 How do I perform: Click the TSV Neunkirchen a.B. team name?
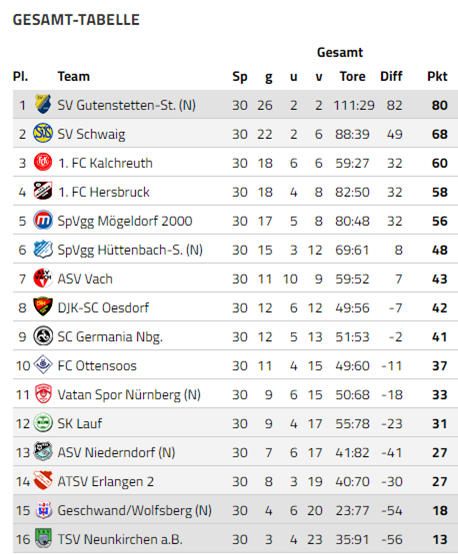click(x=120, y=539)
